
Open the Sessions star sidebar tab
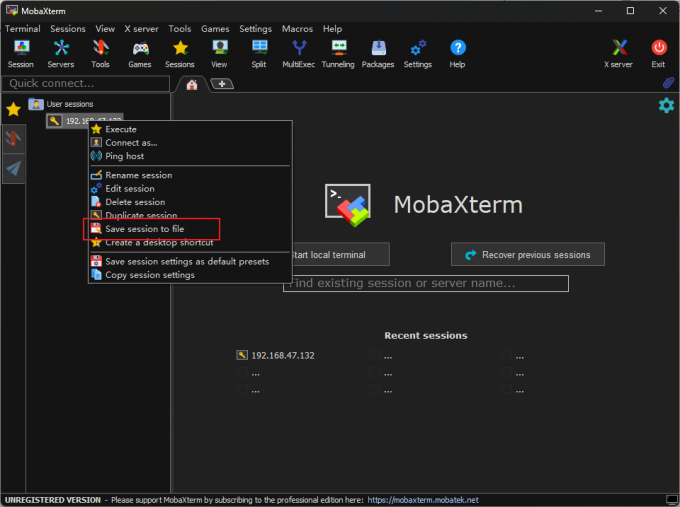13,109
